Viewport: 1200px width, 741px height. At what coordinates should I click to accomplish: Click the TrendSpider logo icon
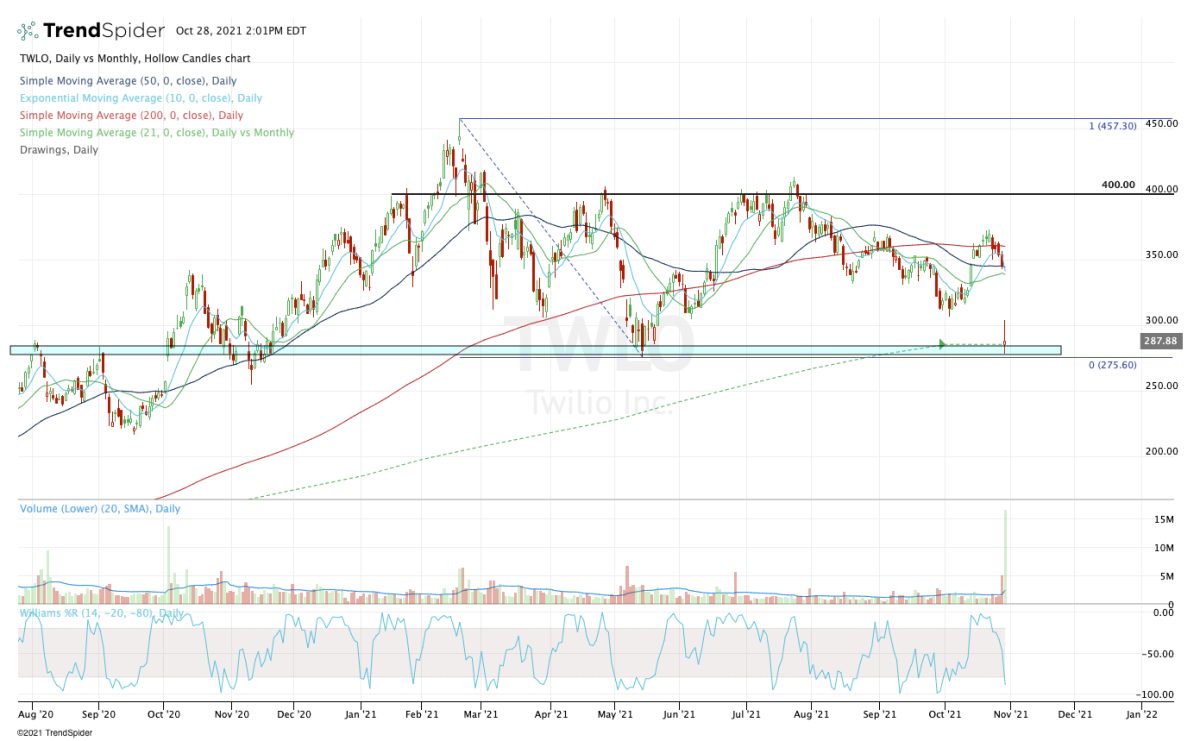[29, 31]
